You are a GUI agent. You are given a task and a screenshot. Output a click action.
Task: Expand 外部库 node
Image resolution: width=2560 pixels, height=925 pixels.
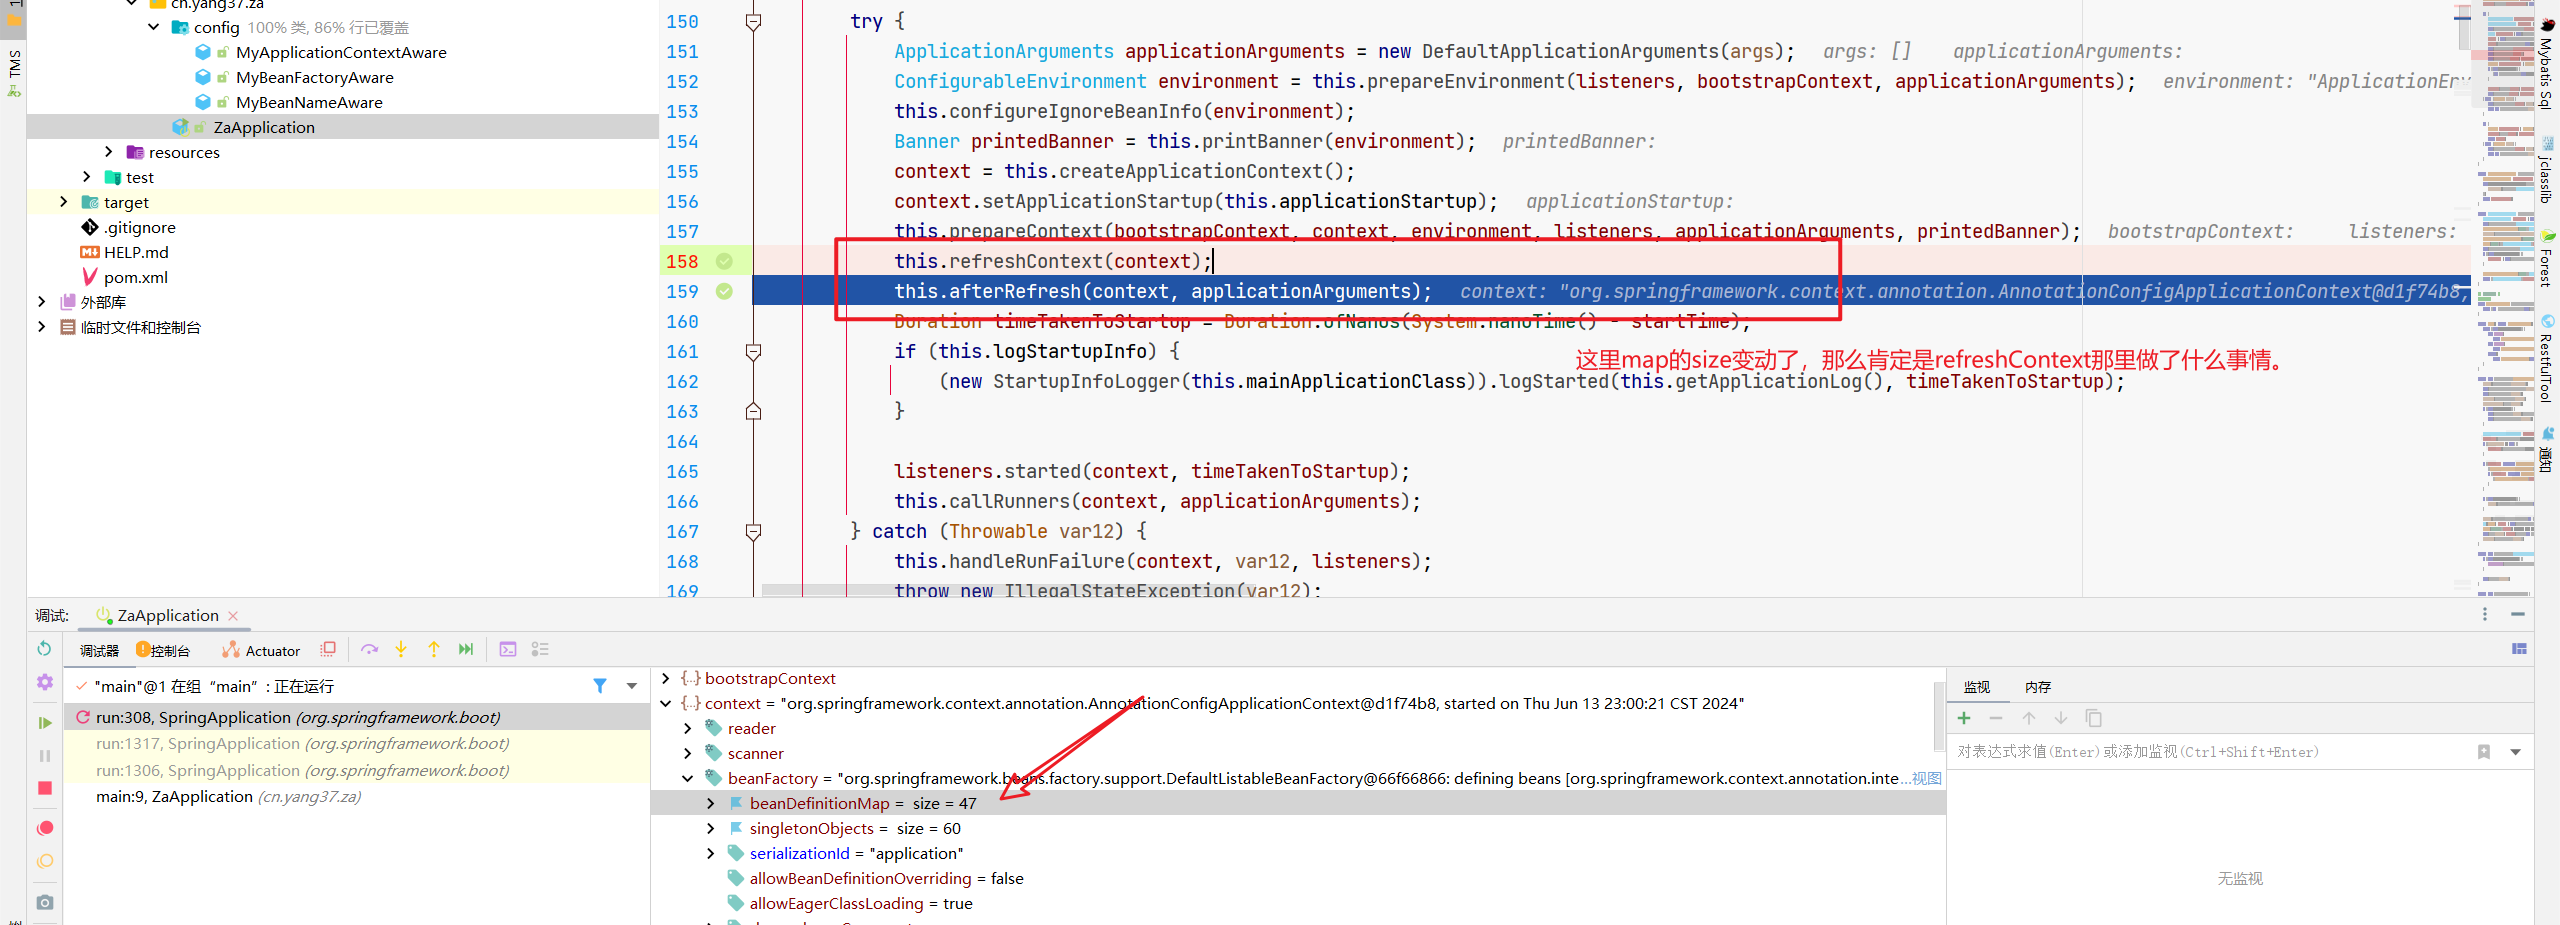(x=41, y=302)
